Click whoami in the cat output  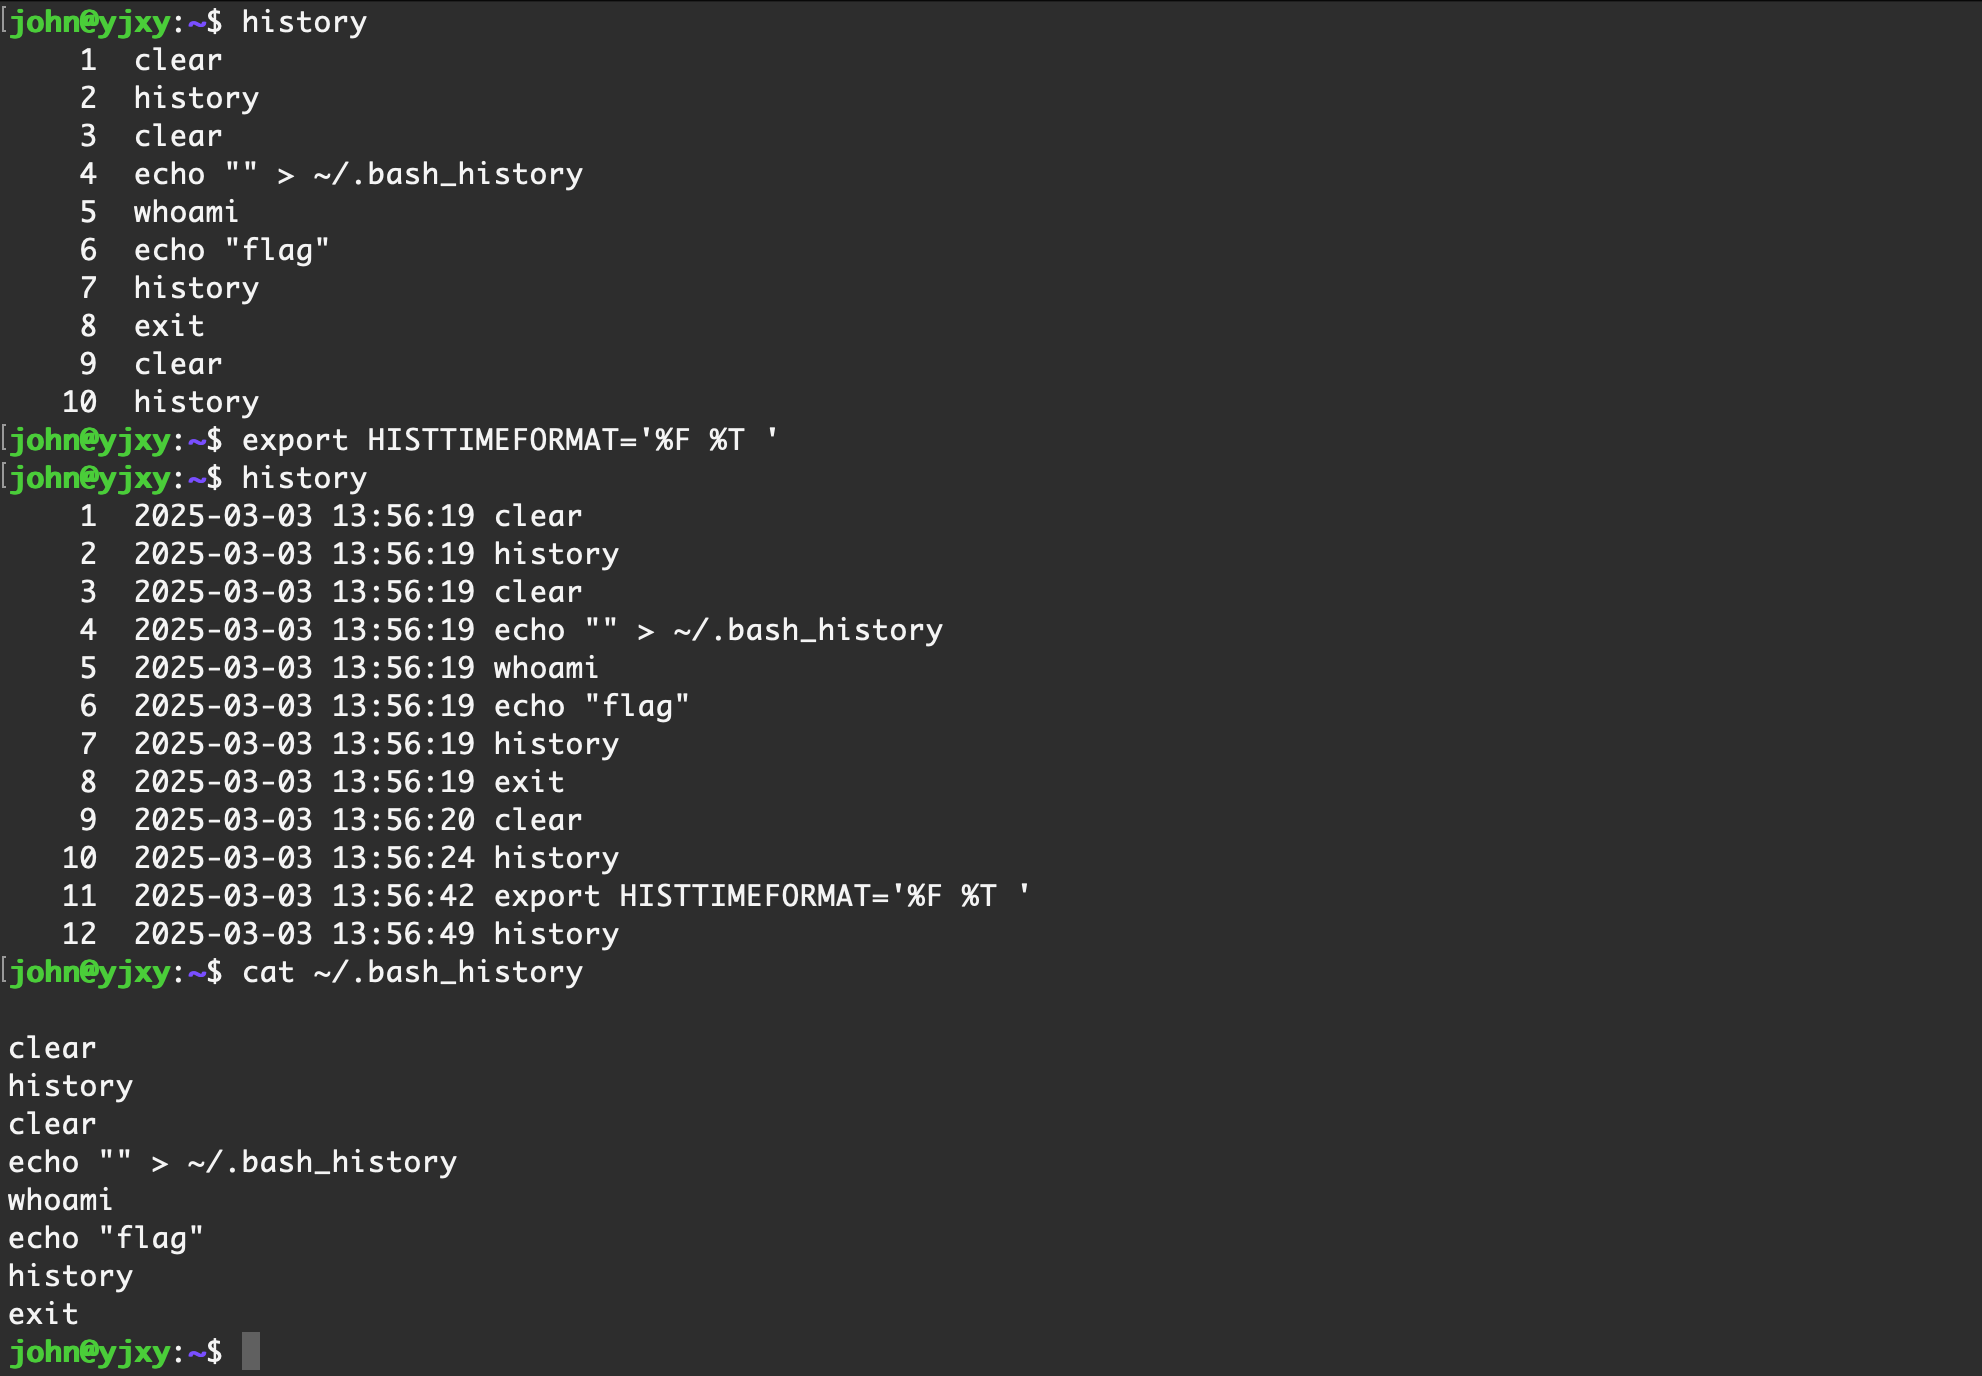point(60,1200)
